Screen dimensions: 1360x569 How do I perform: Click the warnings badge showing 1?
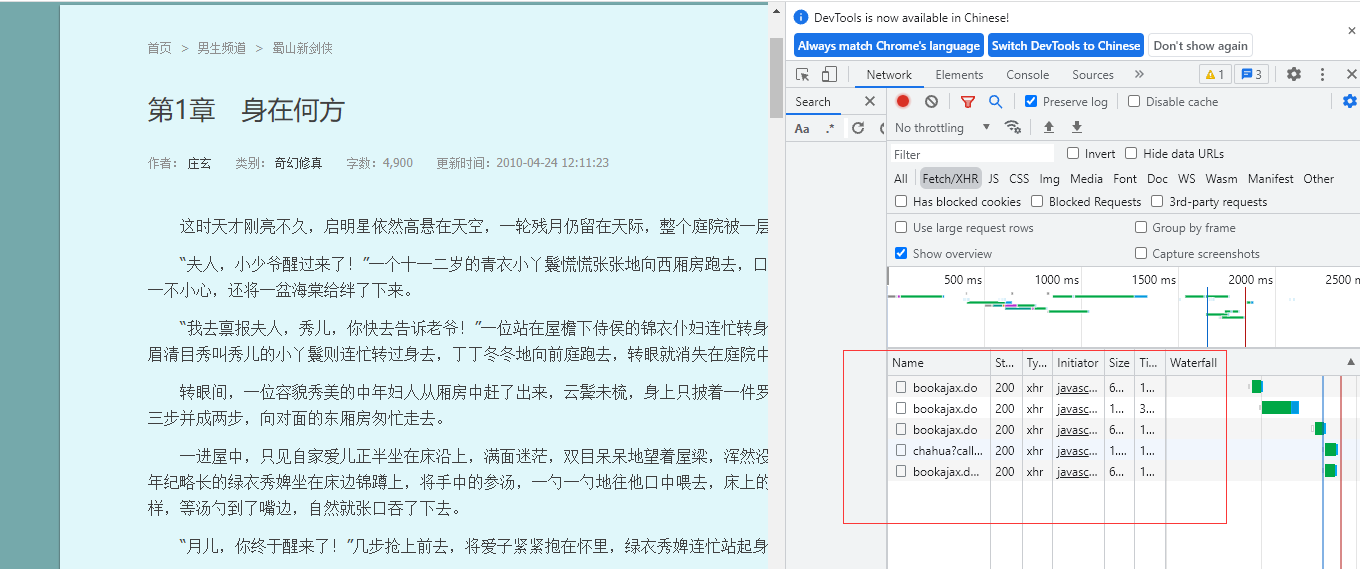tap(1215, 75)
